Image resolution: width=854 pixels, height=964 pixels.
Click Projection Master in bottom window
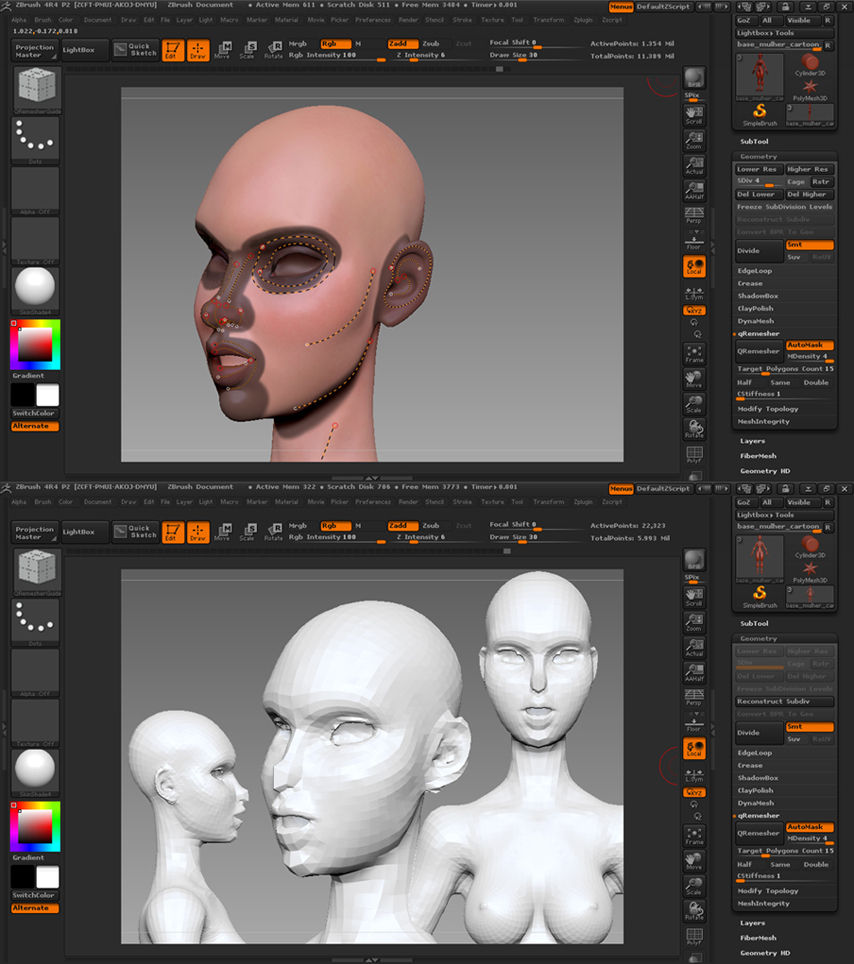[x=34, y=532]
